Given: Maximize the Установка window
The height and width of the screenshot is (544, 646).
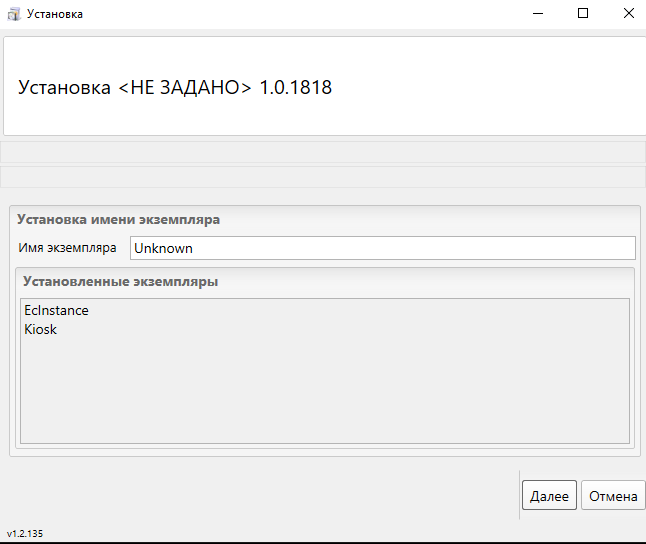Looking at the screenshot, I should [x=583, y=14].
